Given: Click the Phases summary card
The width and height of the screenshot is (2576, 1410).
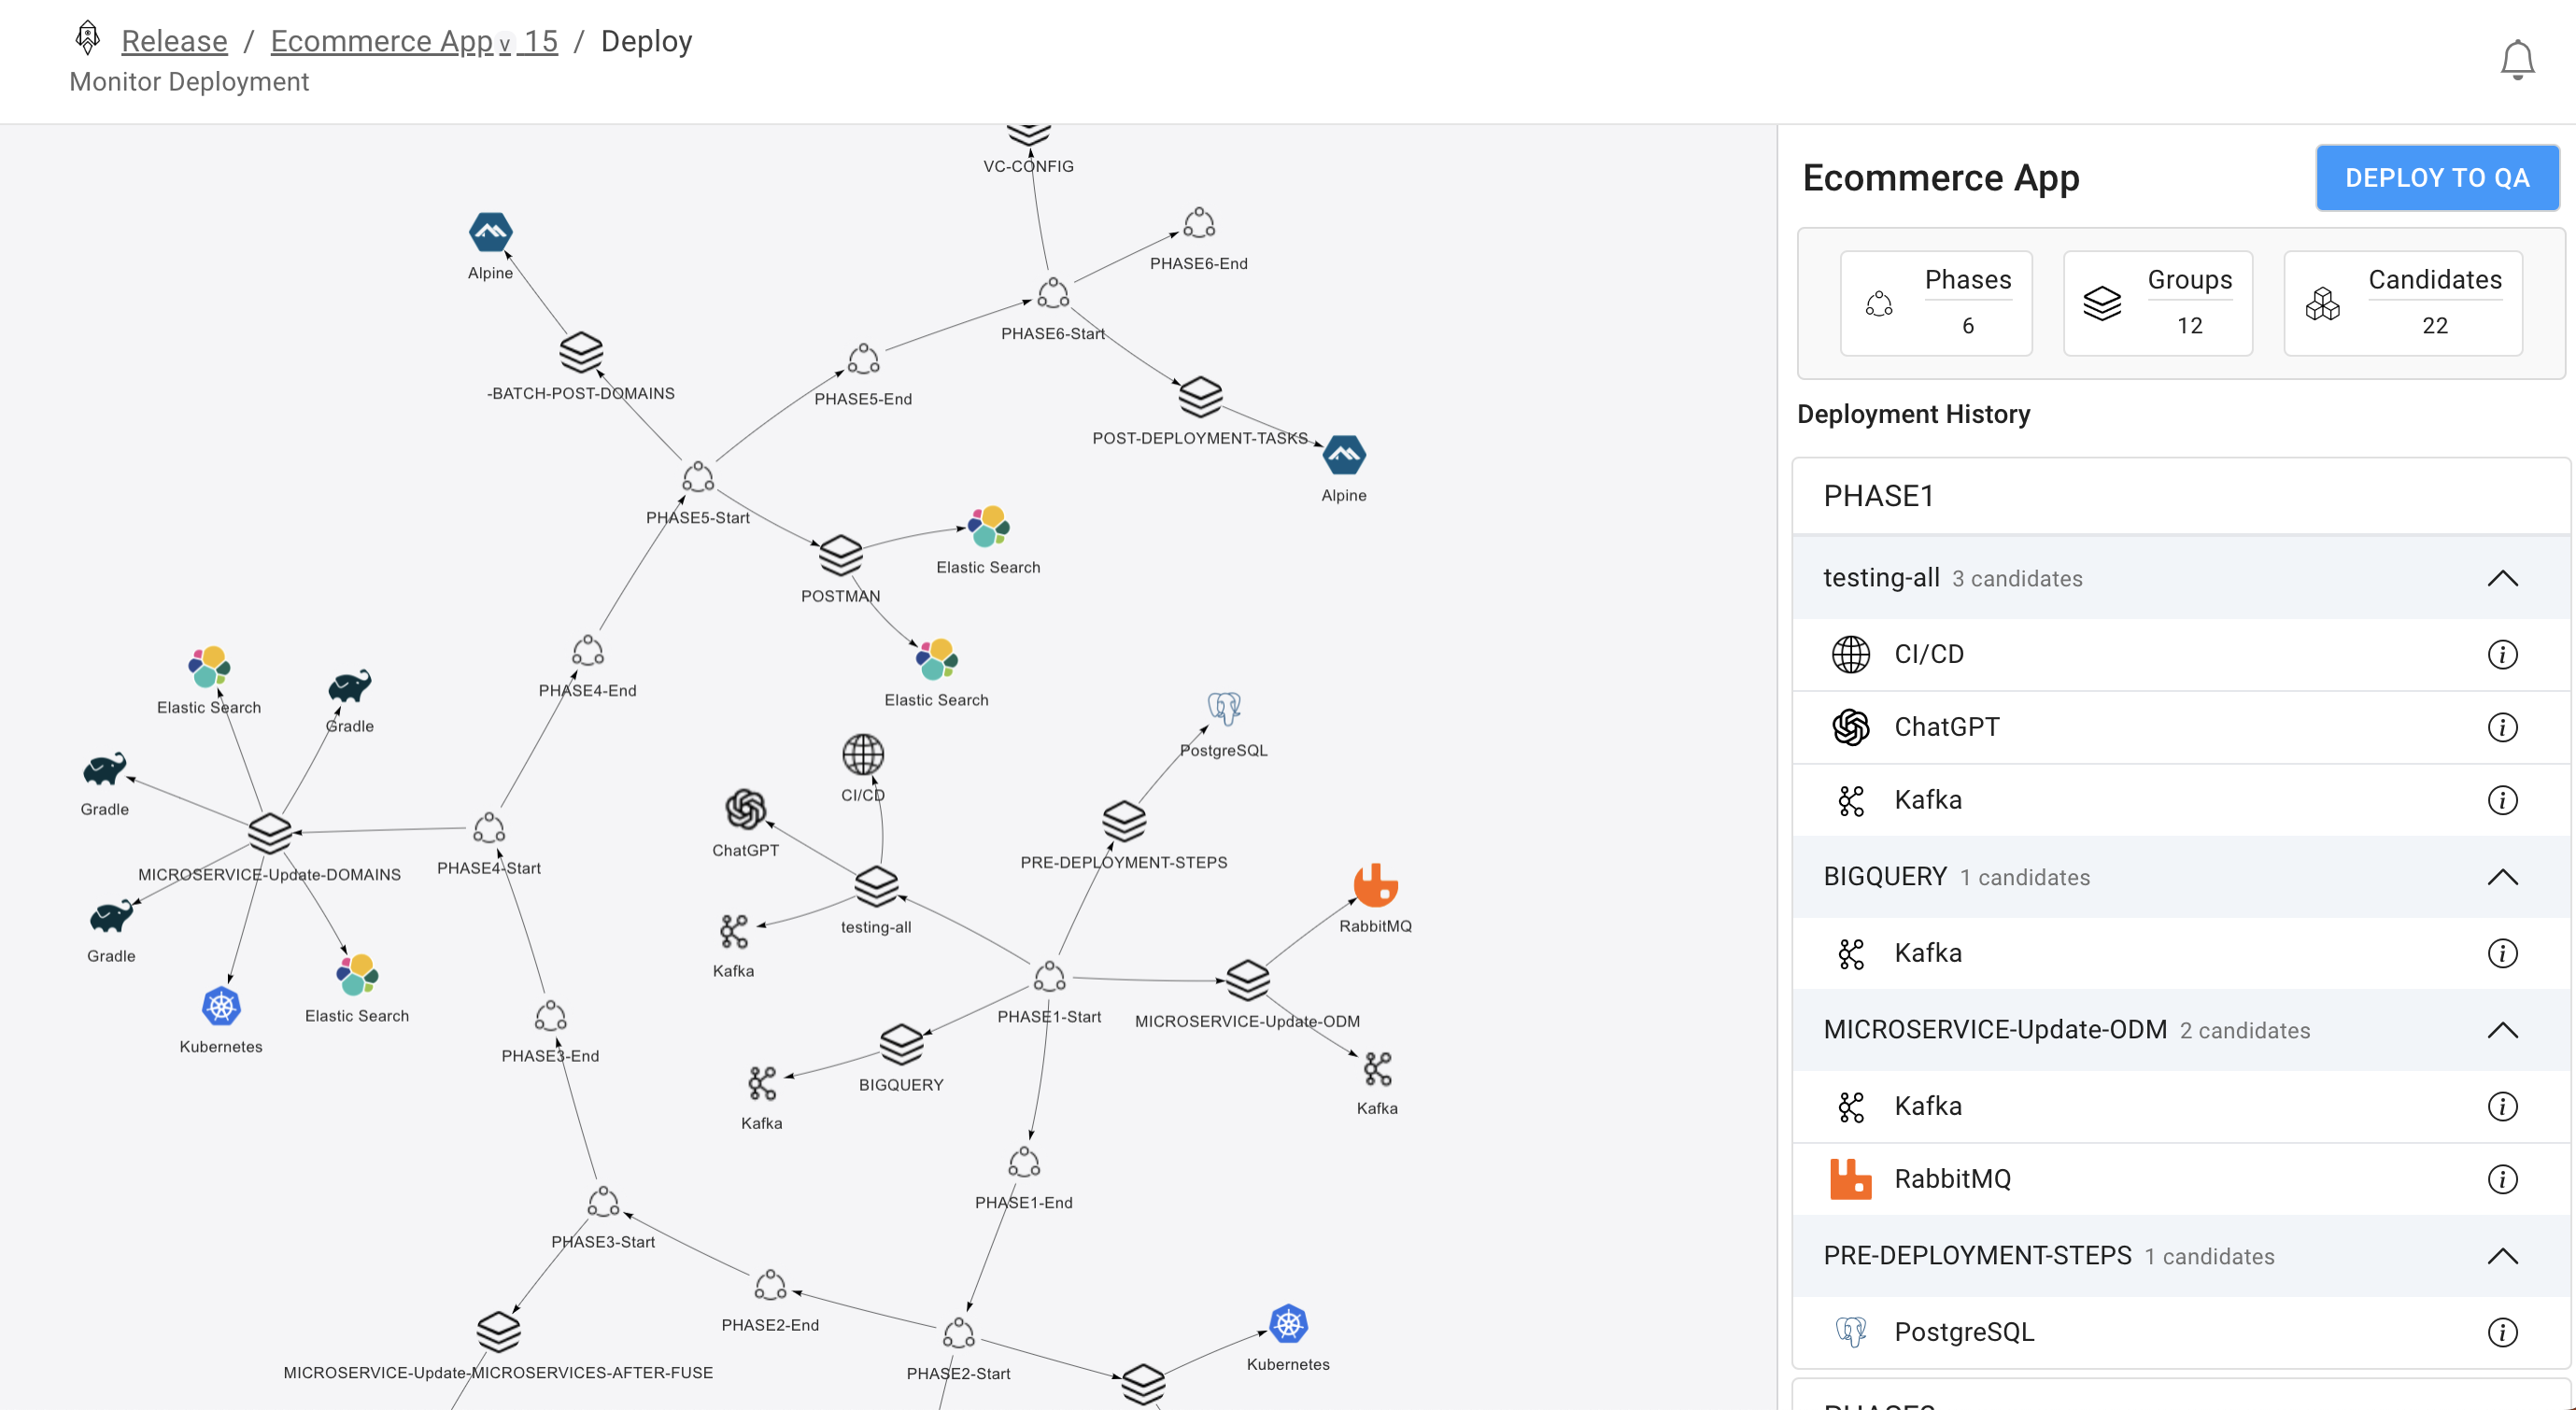Looking at the screenshot, I should [x=1935, y=303].
